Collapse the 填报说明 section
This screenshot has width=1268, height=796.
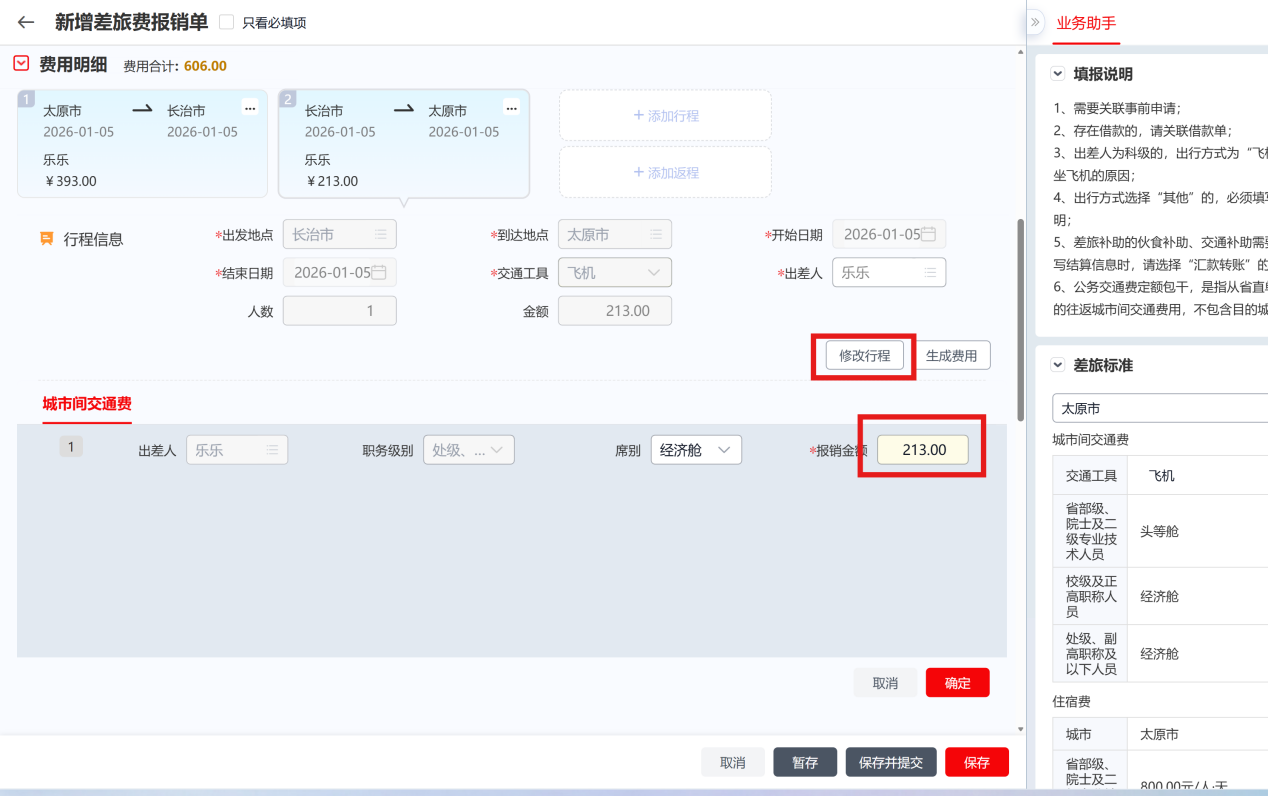1058,74
